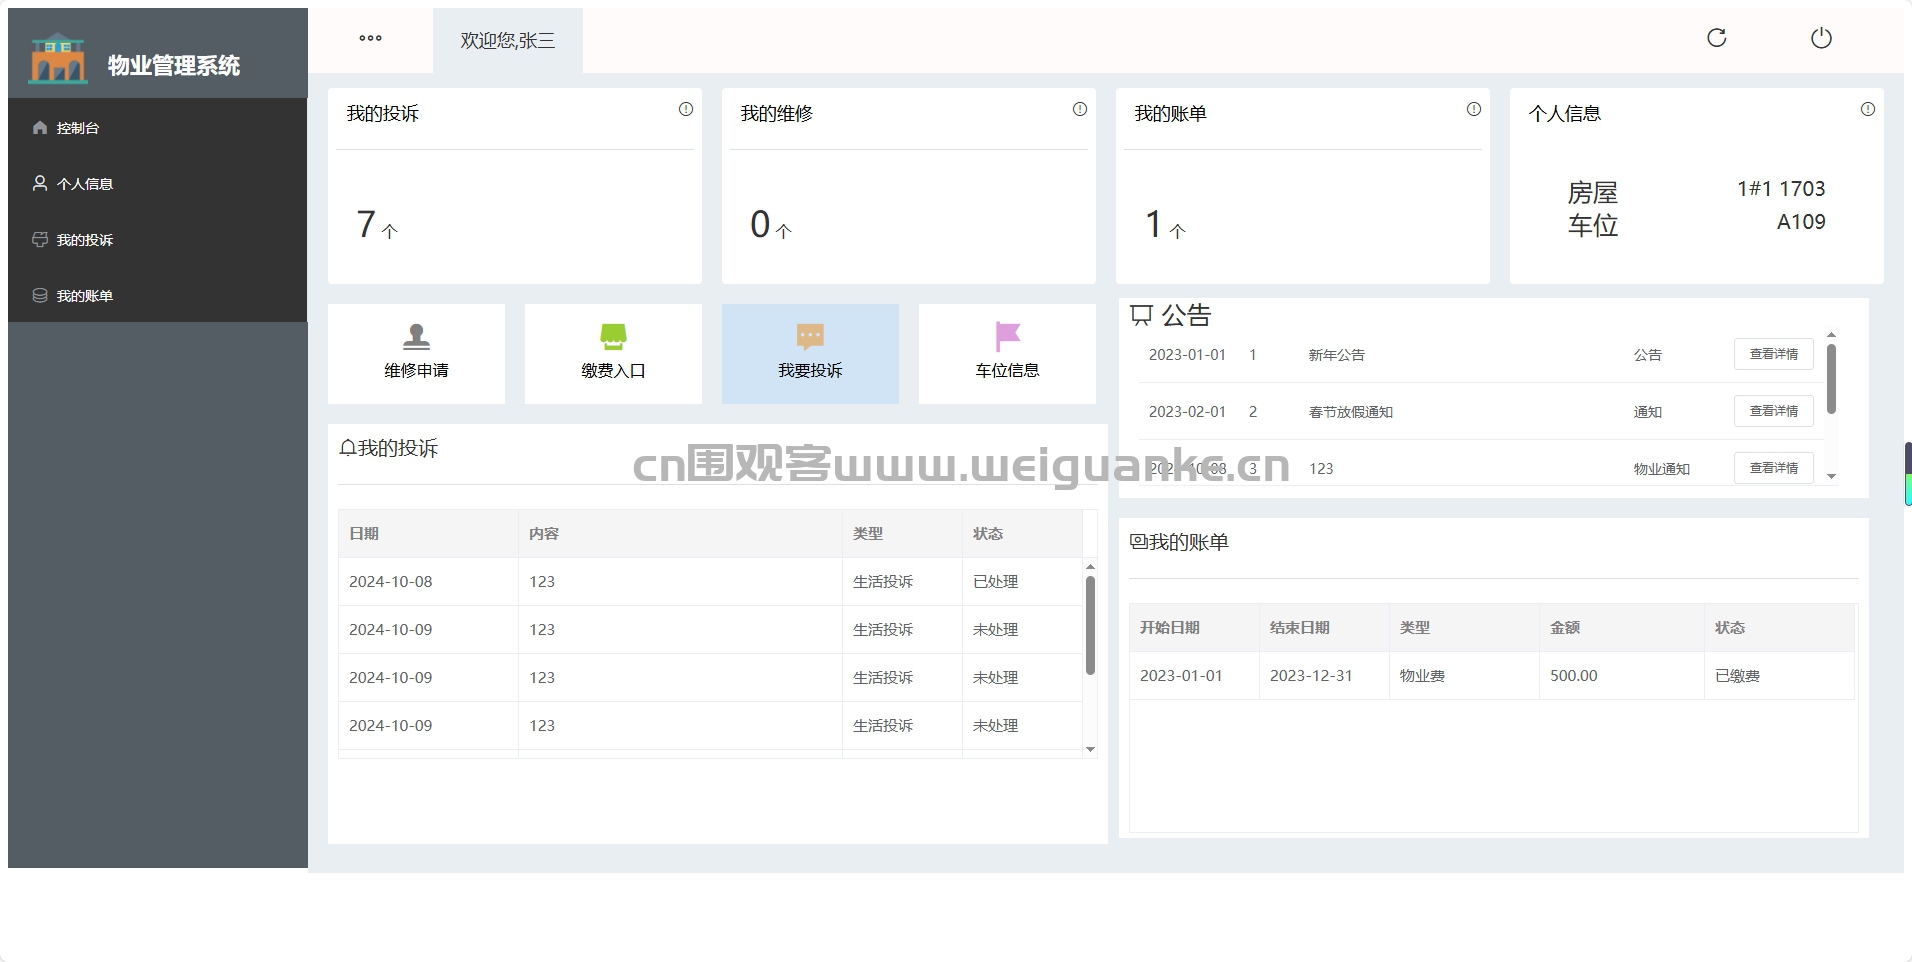Click the 7 complaints count
The width and height of the screenshot is (1912, 962).
366,224
